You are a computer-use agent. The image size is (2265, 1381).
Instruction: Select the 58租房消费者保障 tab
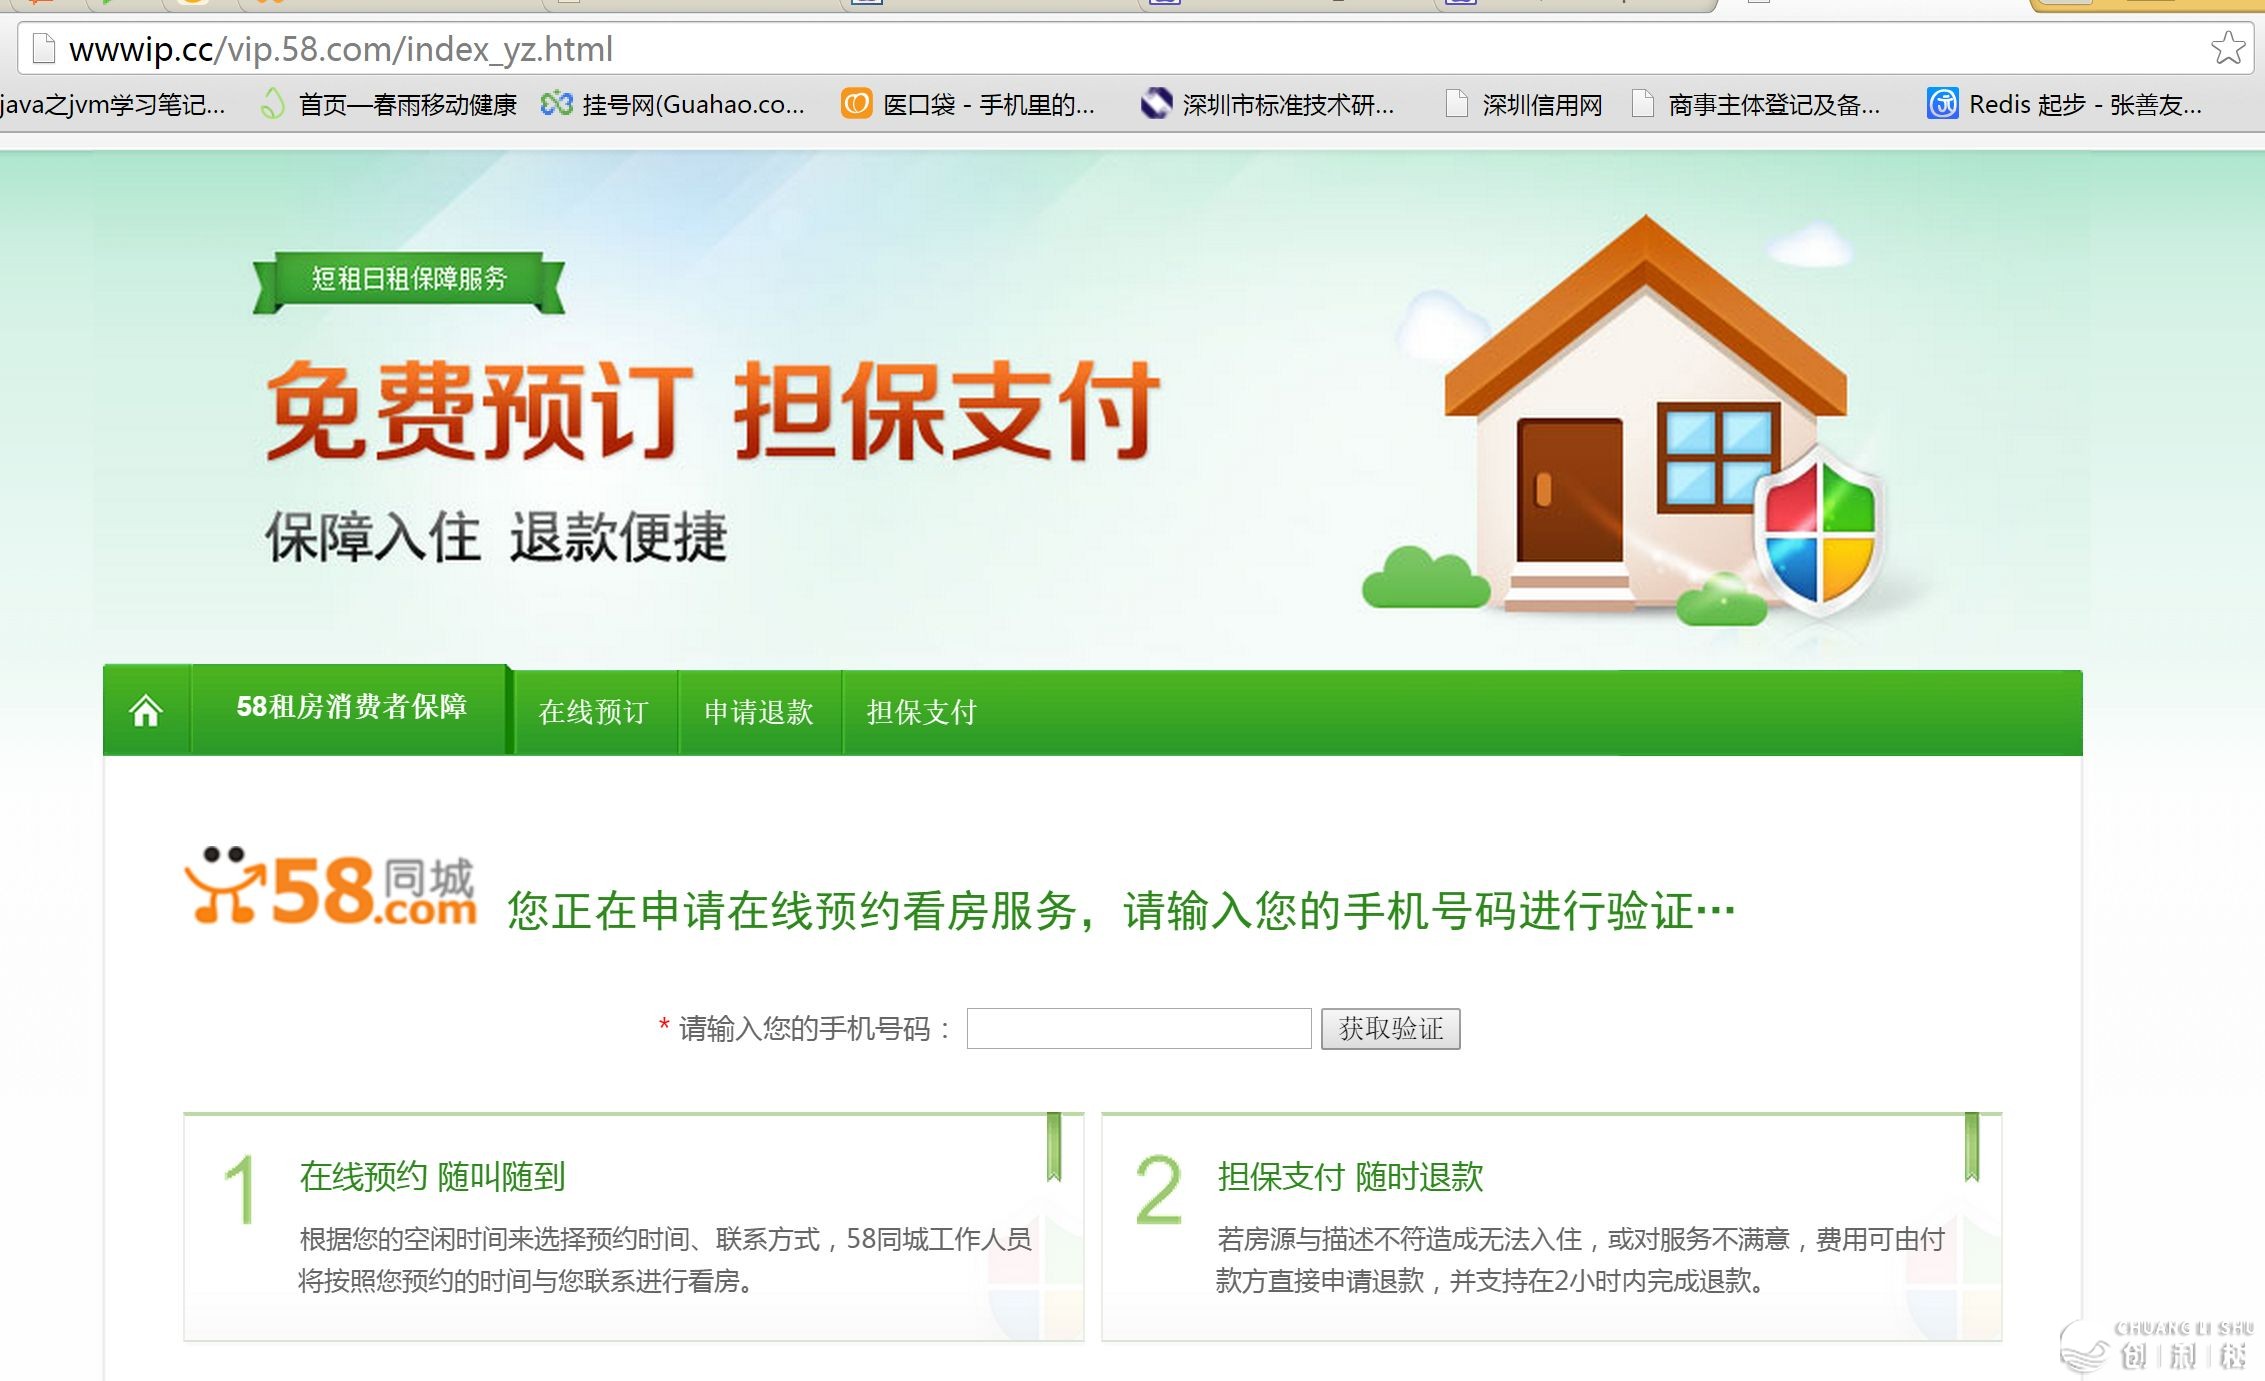click(x=351, y=707)
